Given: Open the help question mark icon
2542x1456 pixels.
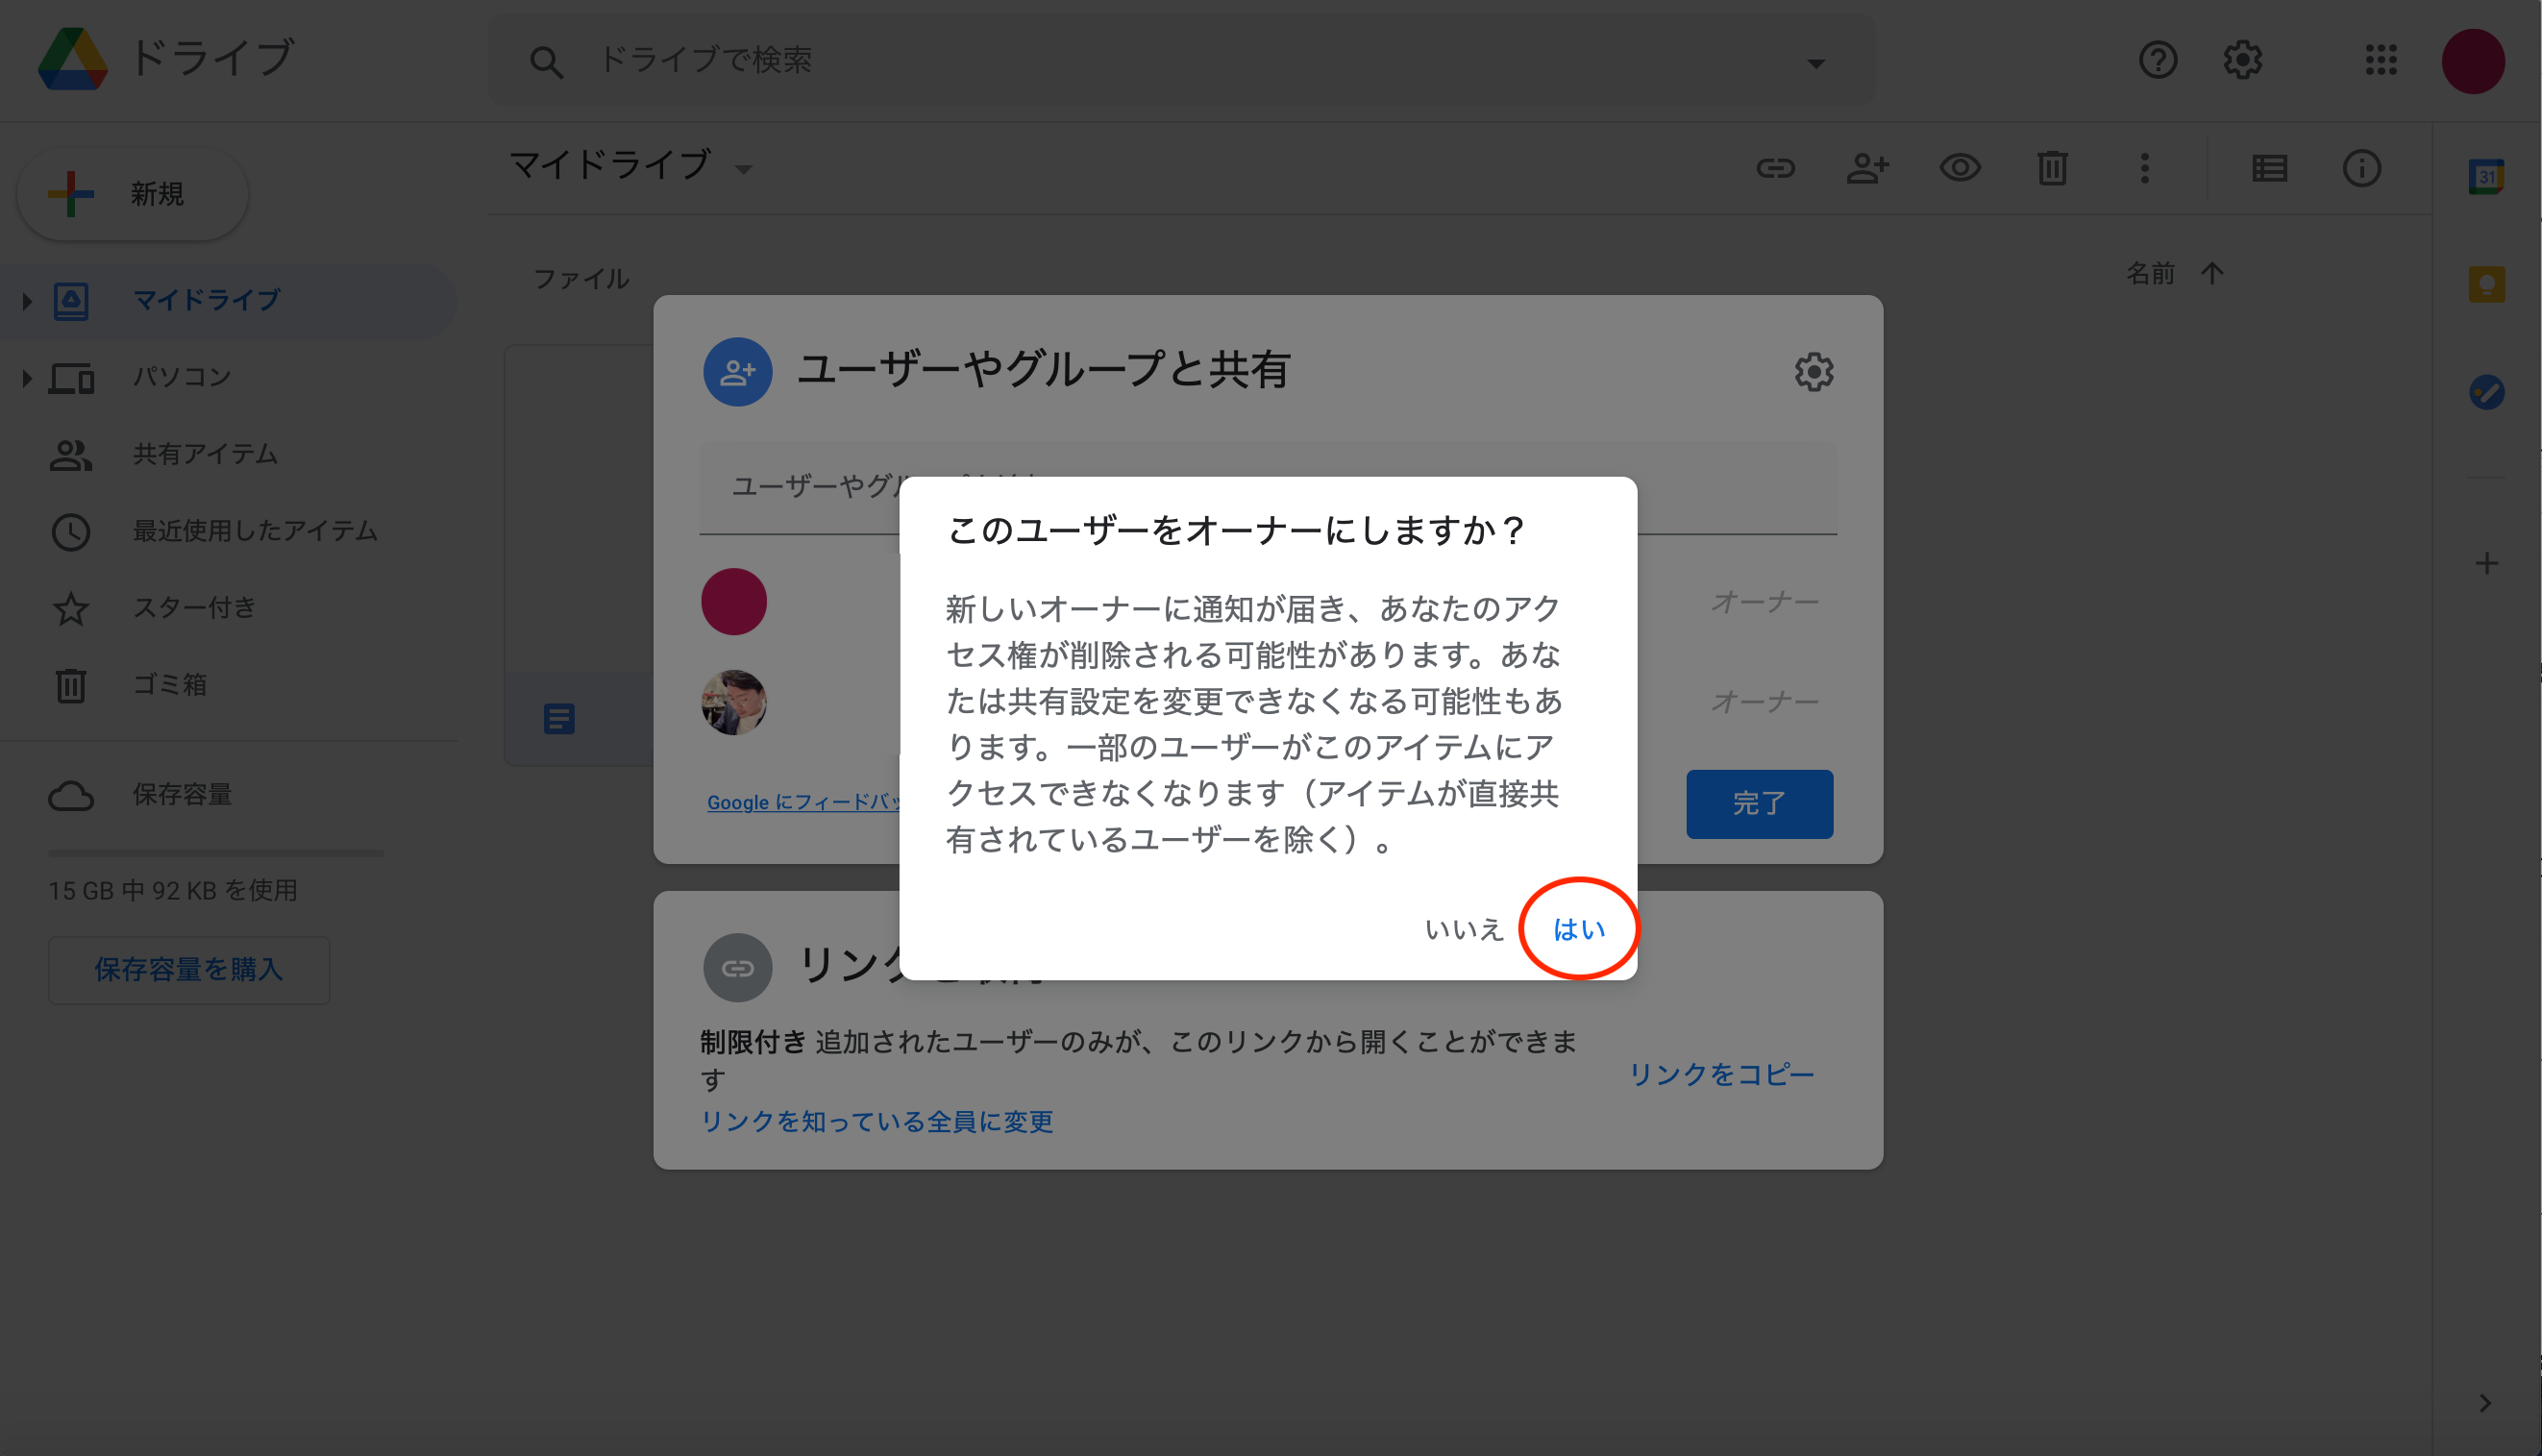Looking at the screenshot, I should pos(2158,60).
